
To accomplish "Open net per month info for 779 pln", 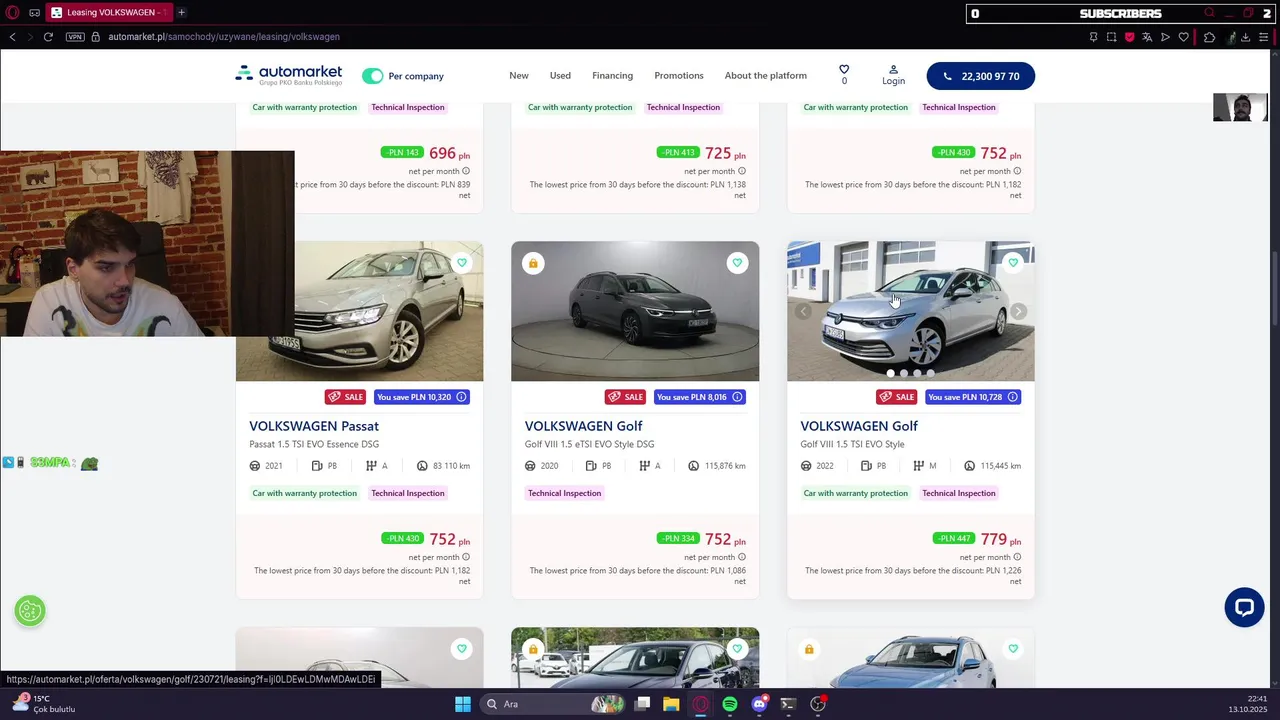I will (1018, 557).
